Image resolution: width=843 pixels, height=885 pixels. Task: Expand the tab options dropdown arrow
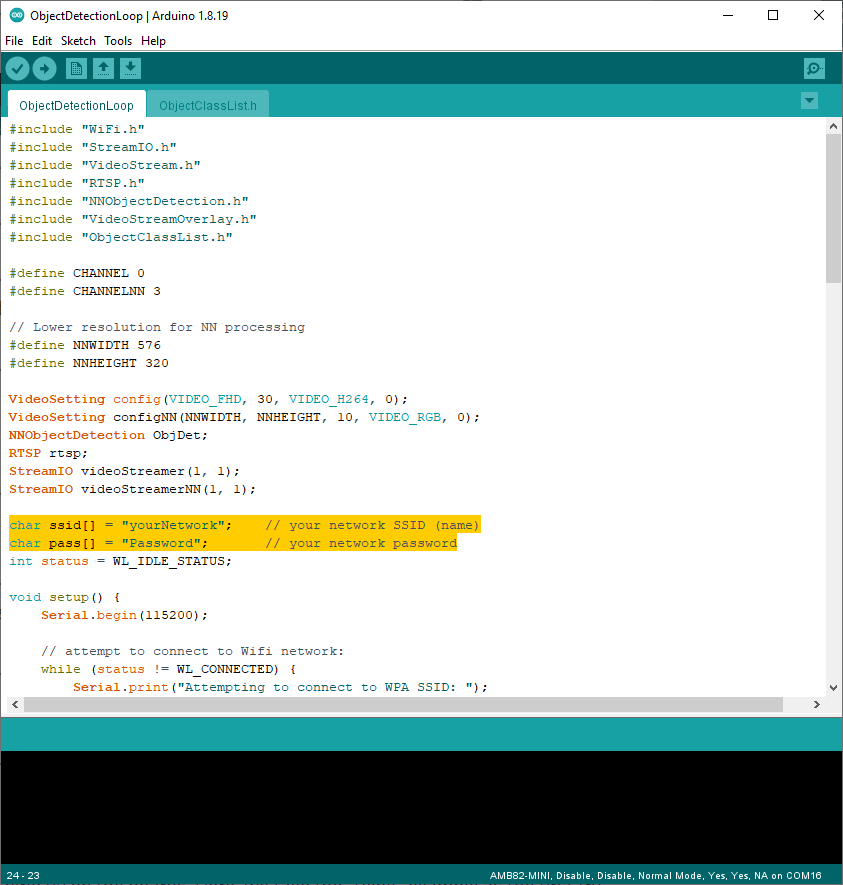pos(809,101)
